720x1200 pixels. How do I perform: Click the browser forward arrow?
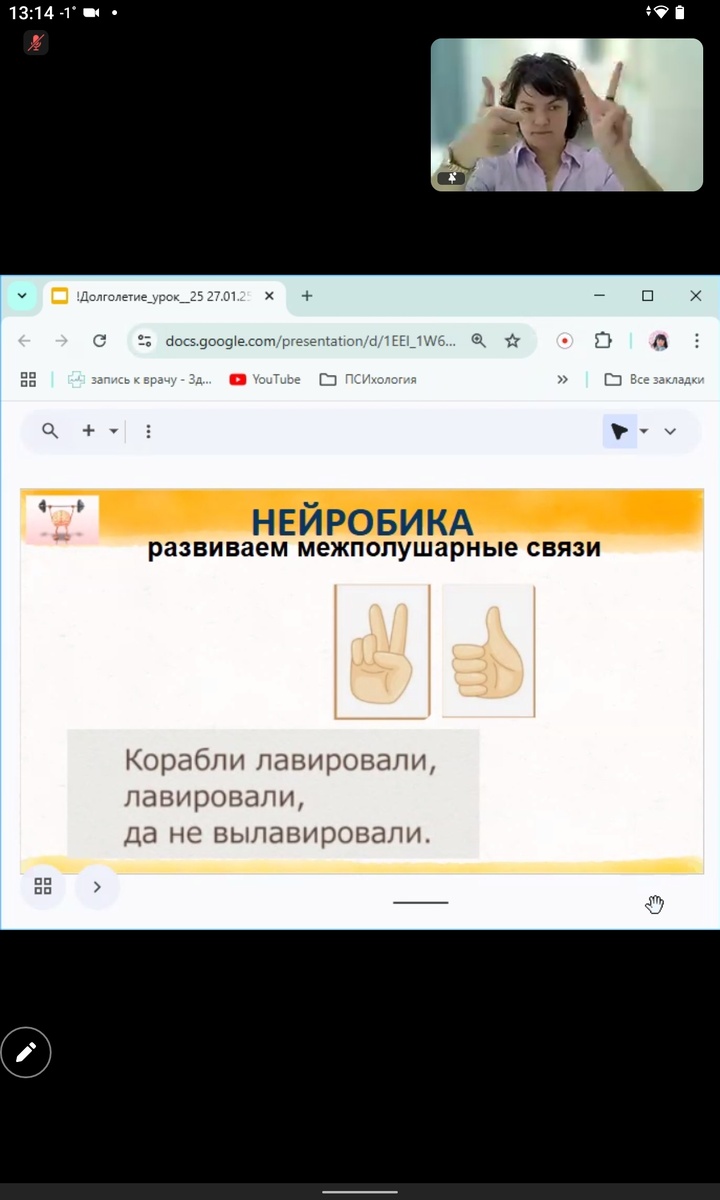coord(62,341)
